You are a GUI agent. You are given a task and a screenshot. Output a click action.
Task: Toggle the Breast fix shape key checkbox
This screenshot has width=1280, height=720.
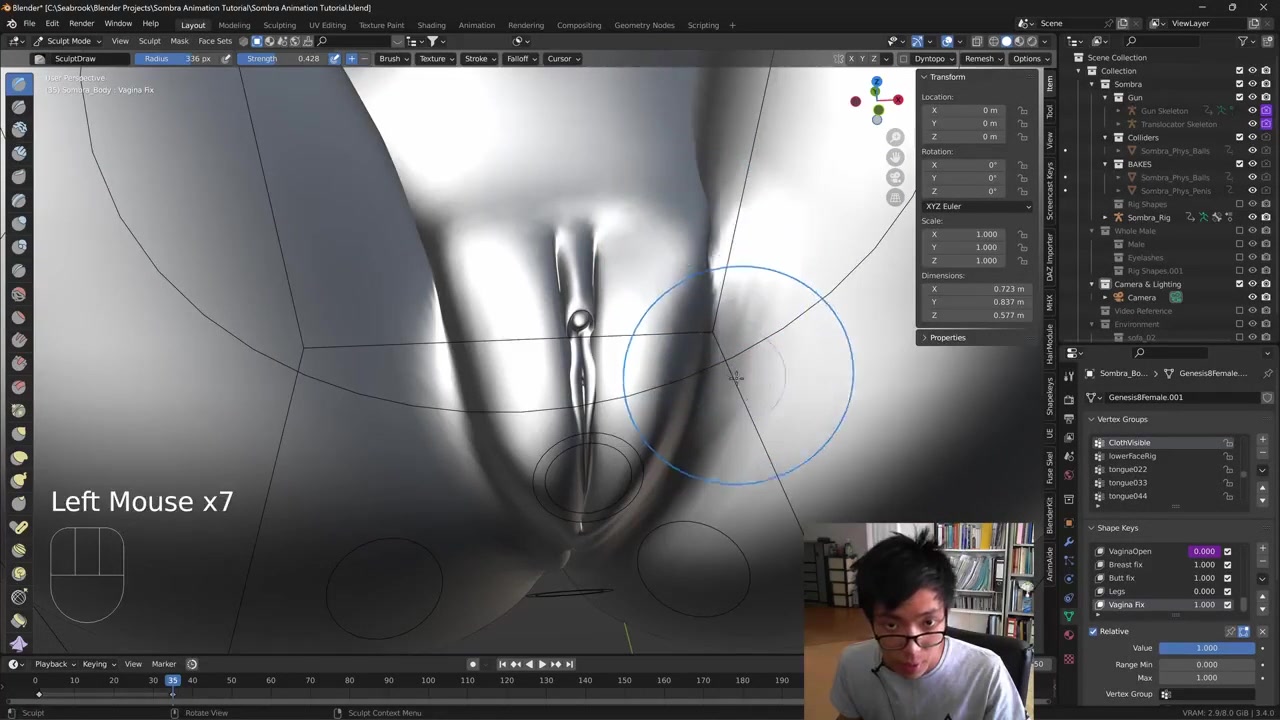point(1227,565)
